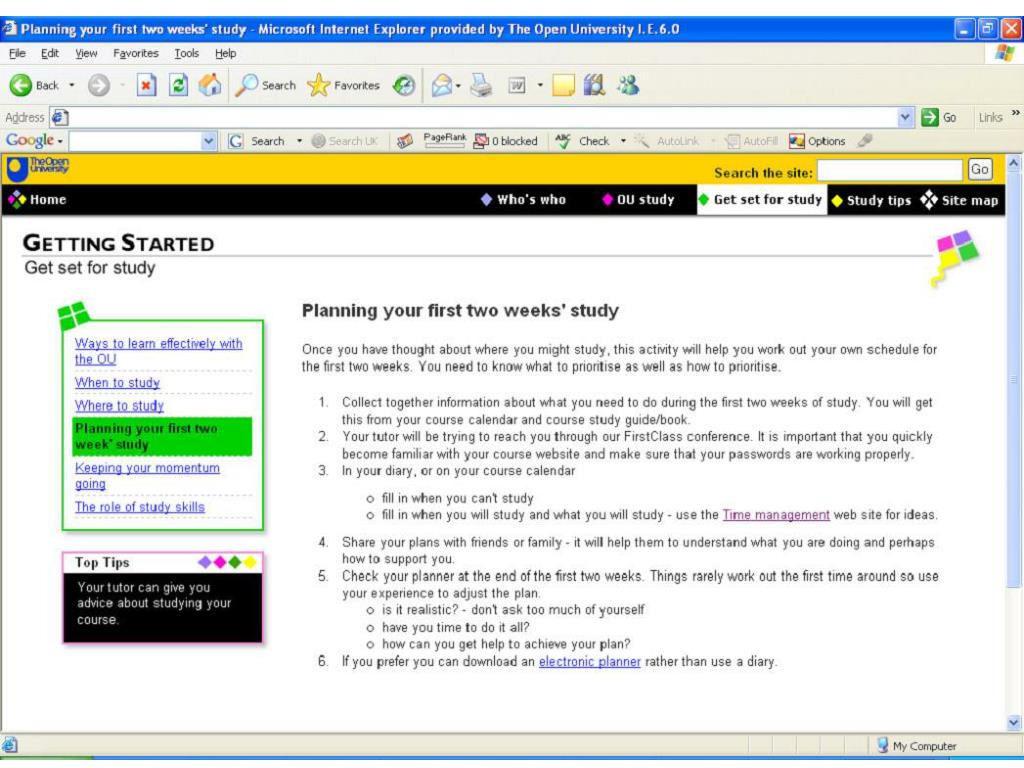Open the 'When to study' link
Image resolution: width=1024 pixels, height=768 pixels.
point(118,383)
